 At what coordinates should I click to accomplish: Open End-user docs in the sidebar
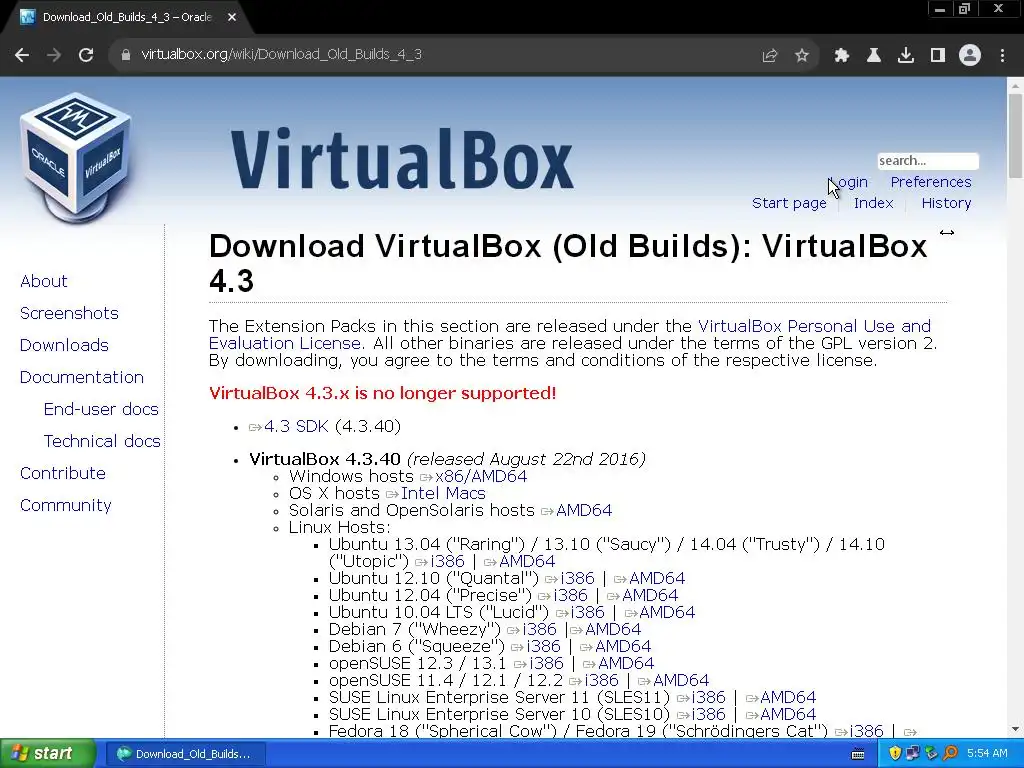101,409
